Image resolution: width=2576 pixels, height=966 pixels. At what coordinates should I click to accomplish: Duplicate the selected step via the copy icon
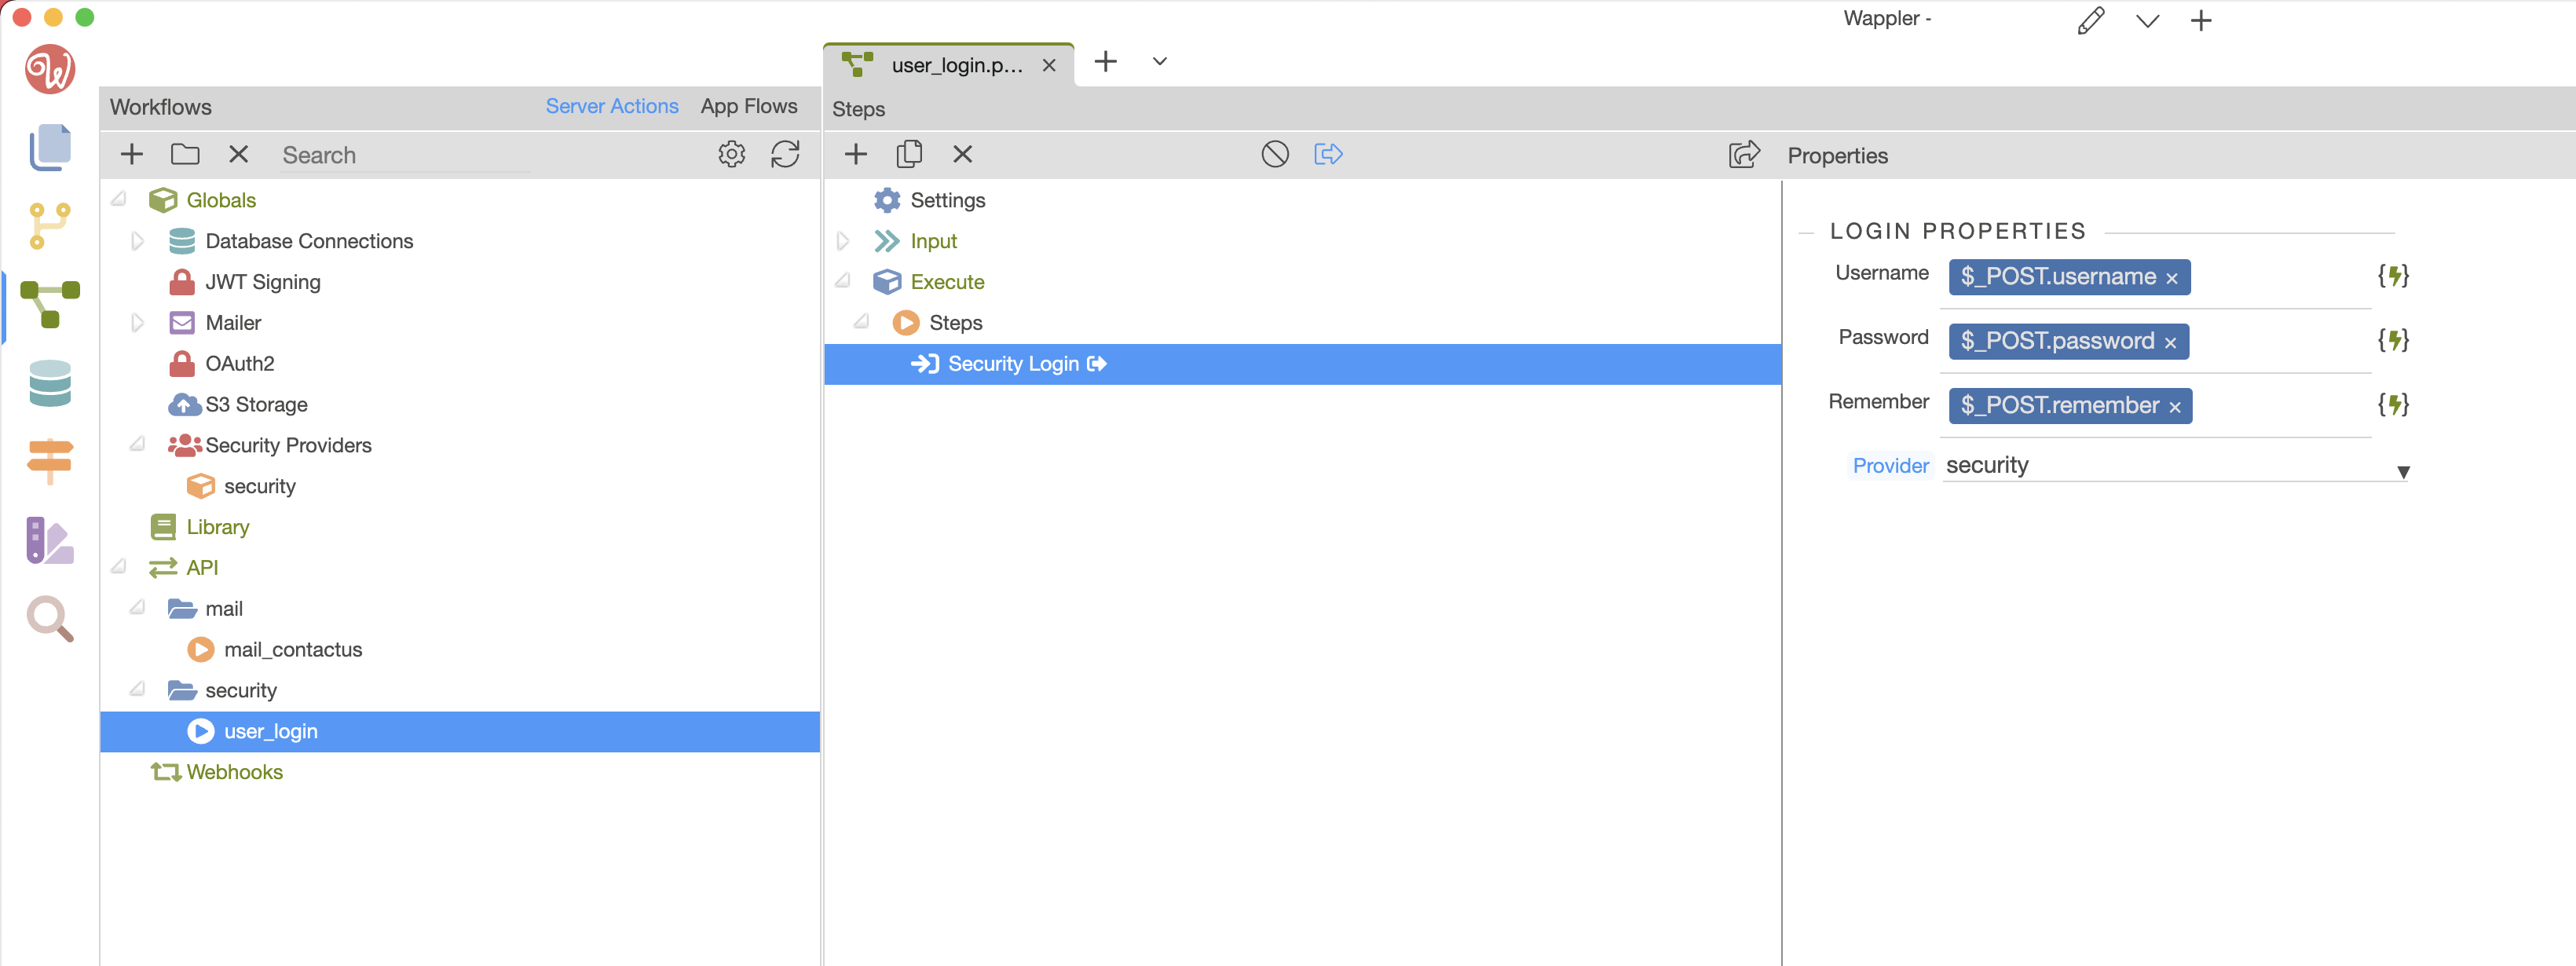(x=908, y=154)
